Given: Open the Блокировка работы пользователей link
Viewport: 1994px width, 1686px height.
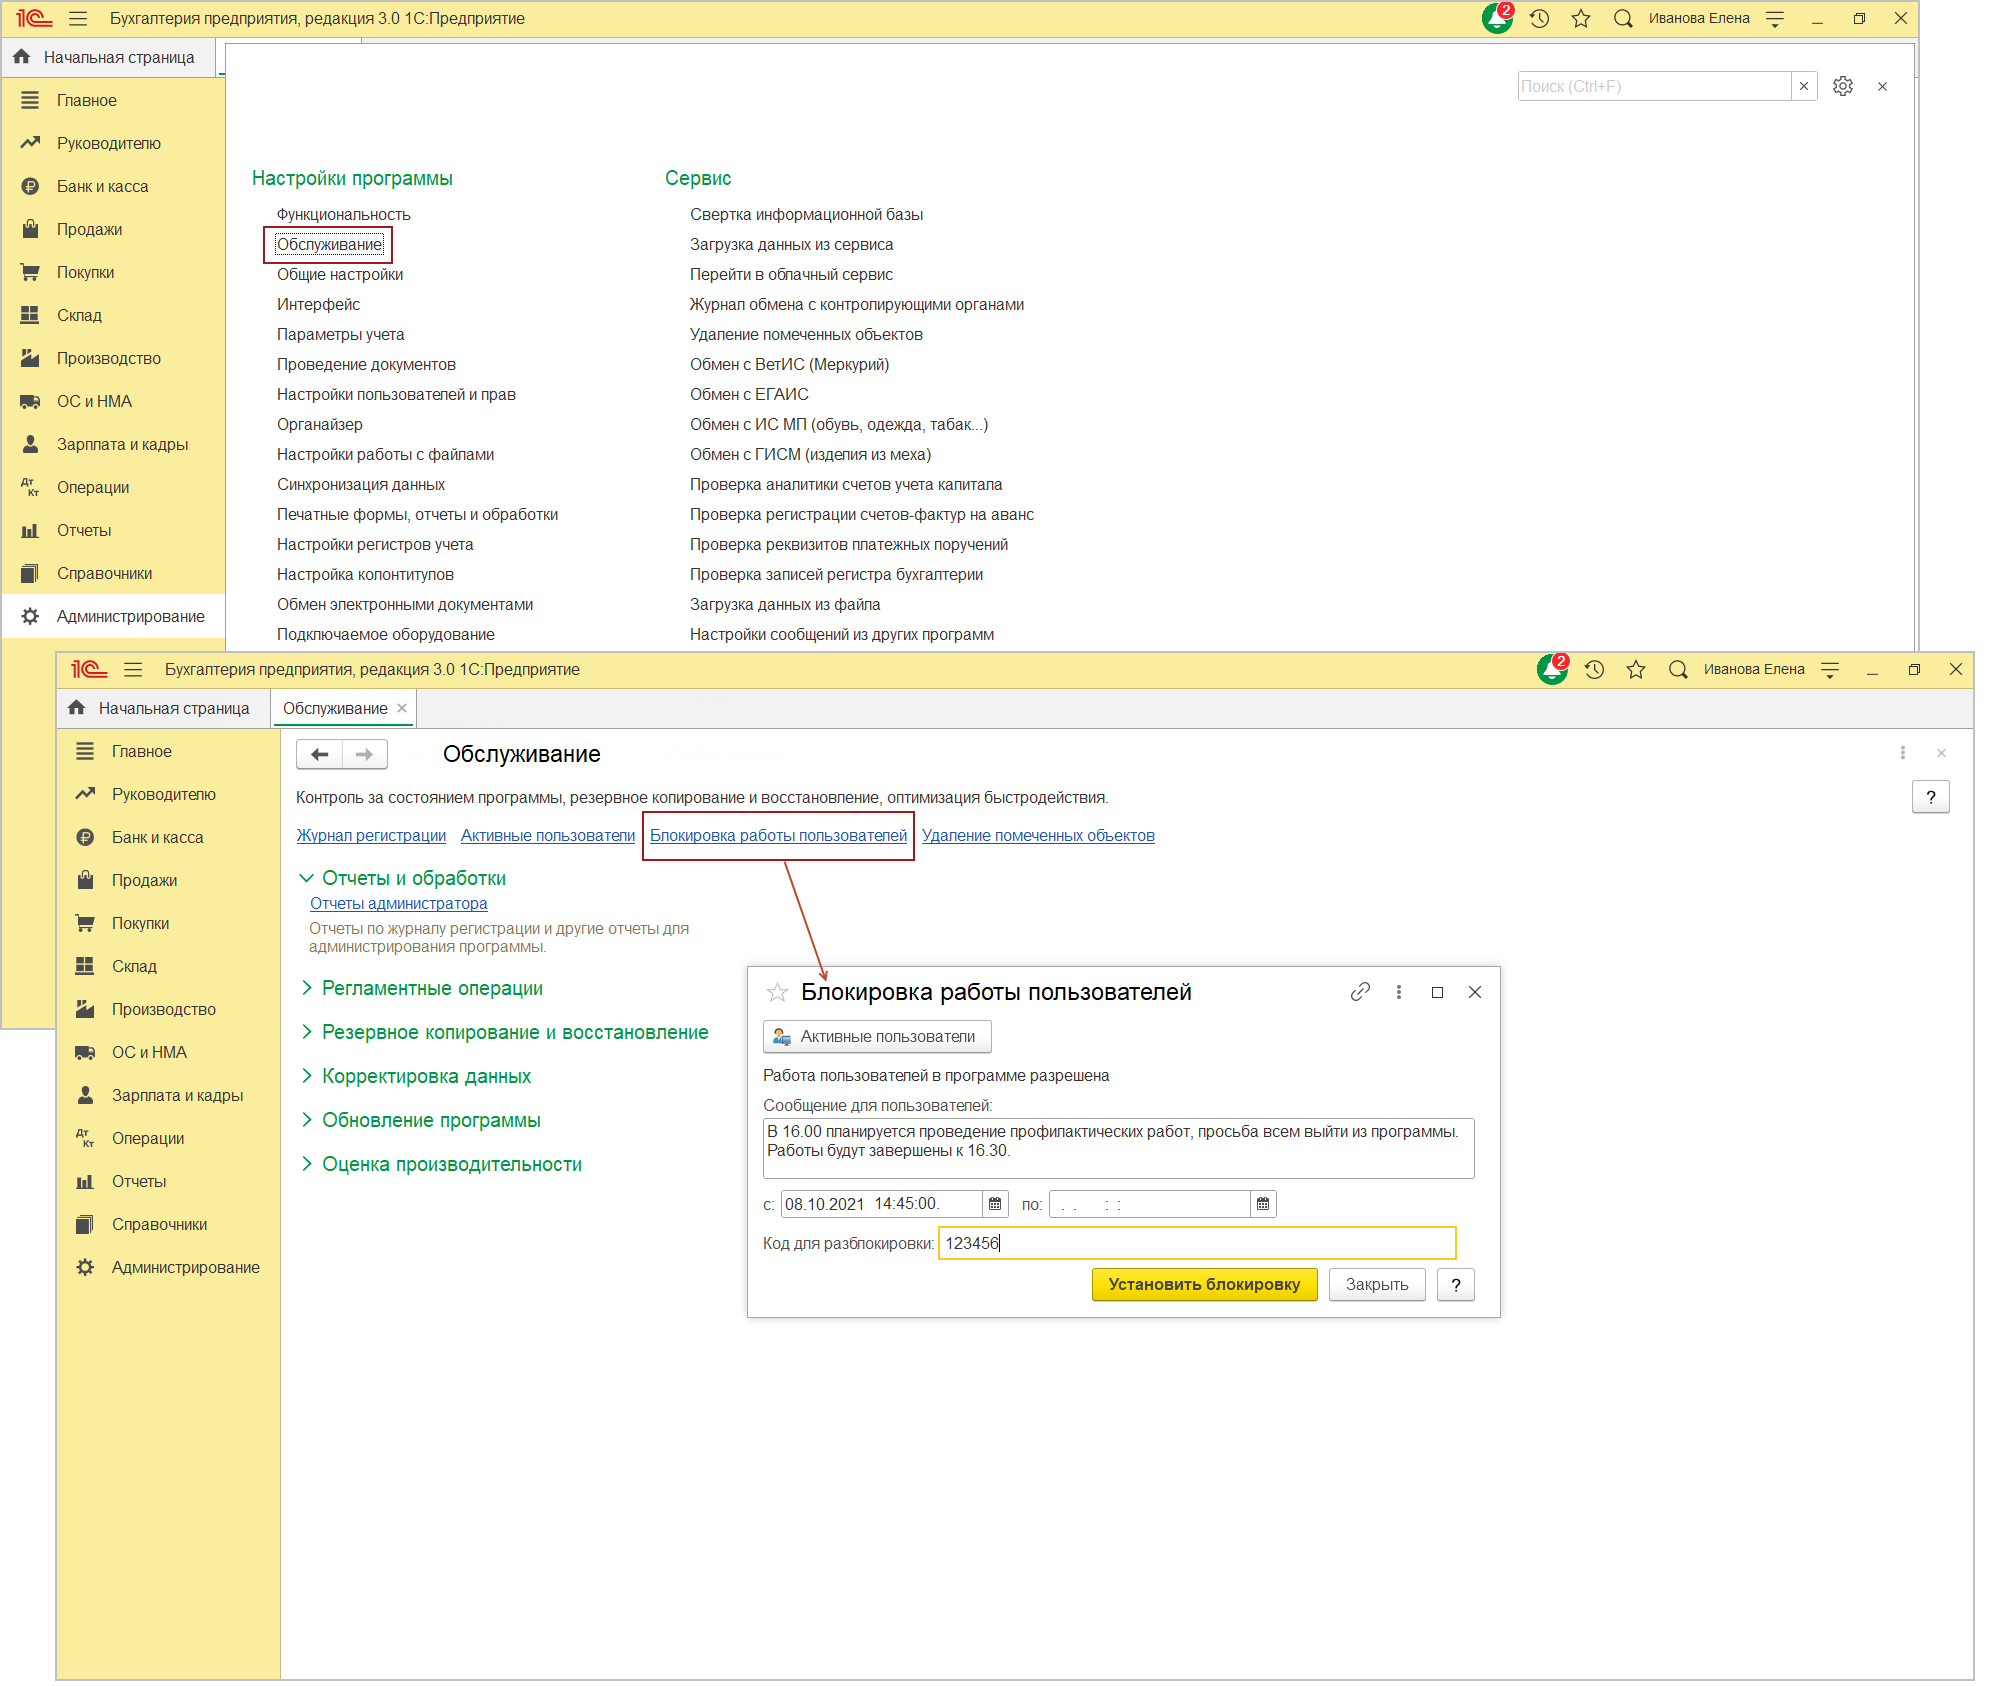Looking at the screenshot, I should [x=778, y=835].
